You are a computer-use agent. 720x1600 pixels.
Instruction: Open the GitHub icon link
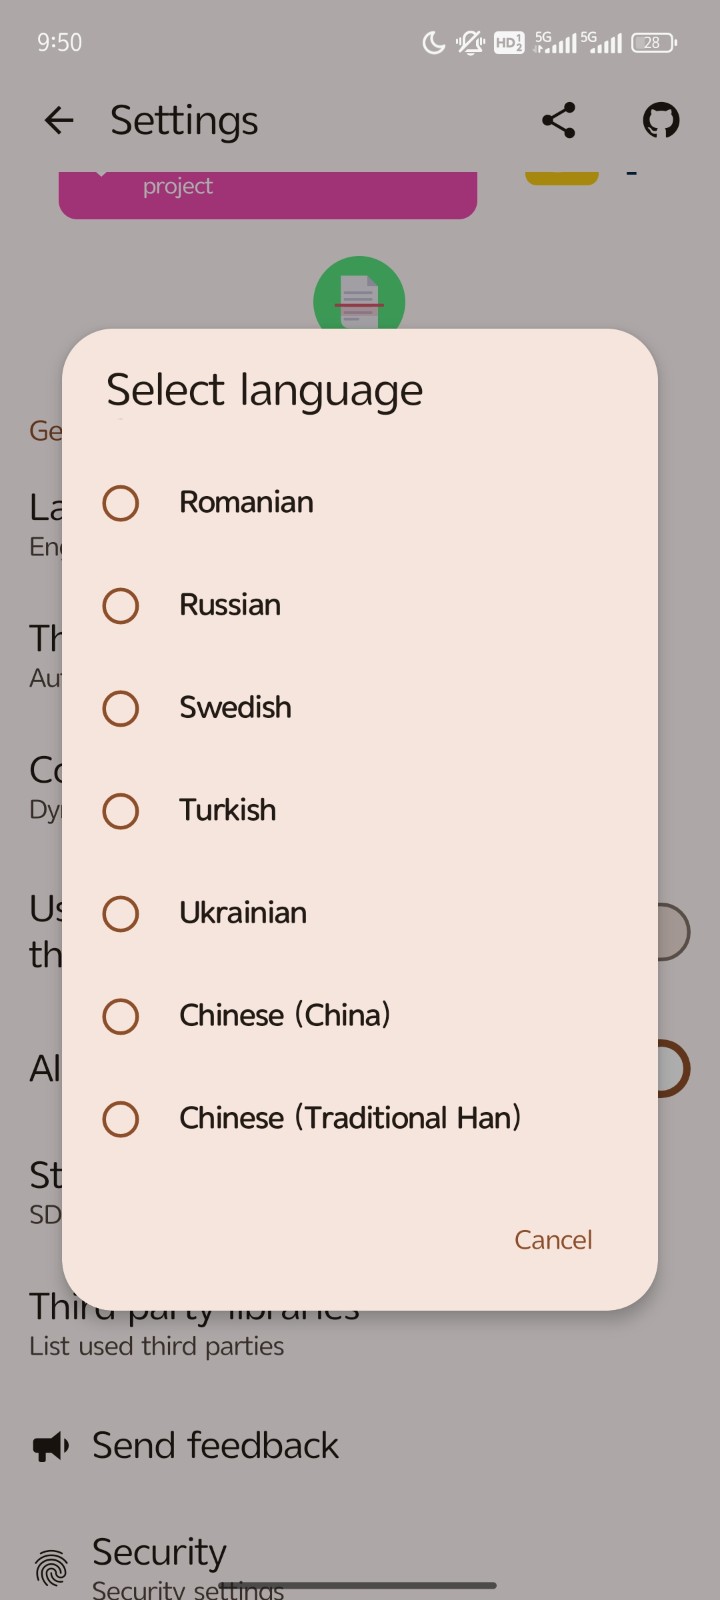click(x=660, y=121)
